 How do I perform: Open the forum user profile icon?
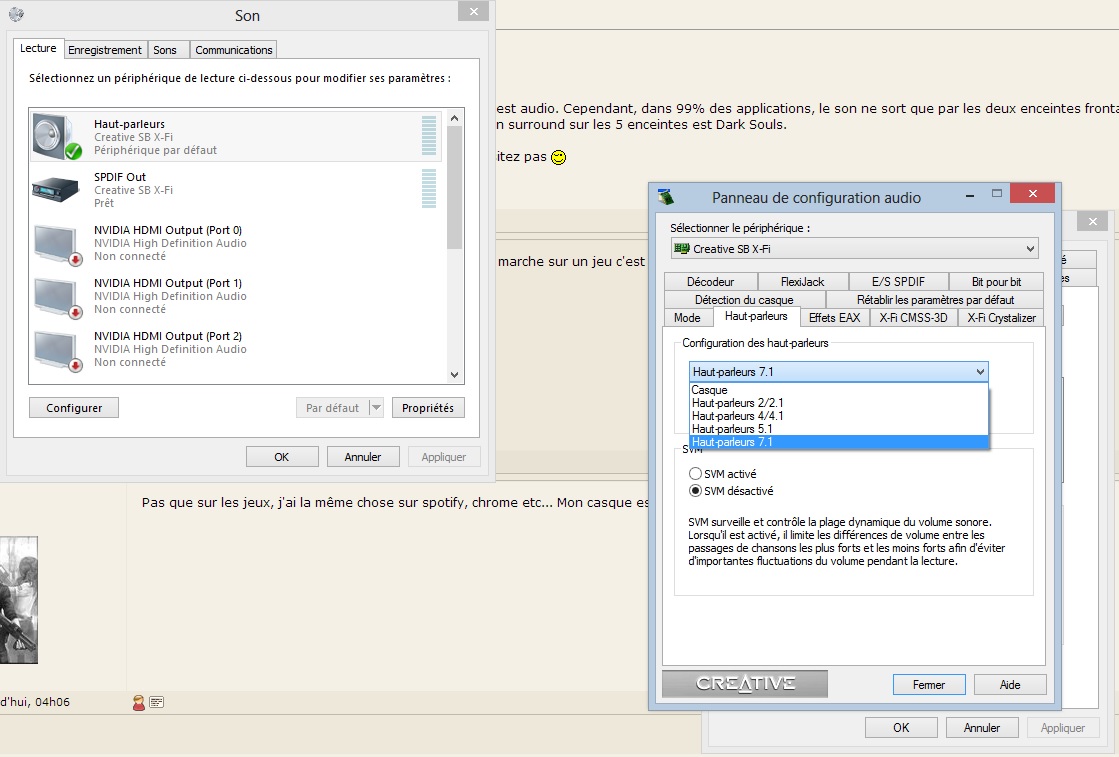[x=138, y=703]
